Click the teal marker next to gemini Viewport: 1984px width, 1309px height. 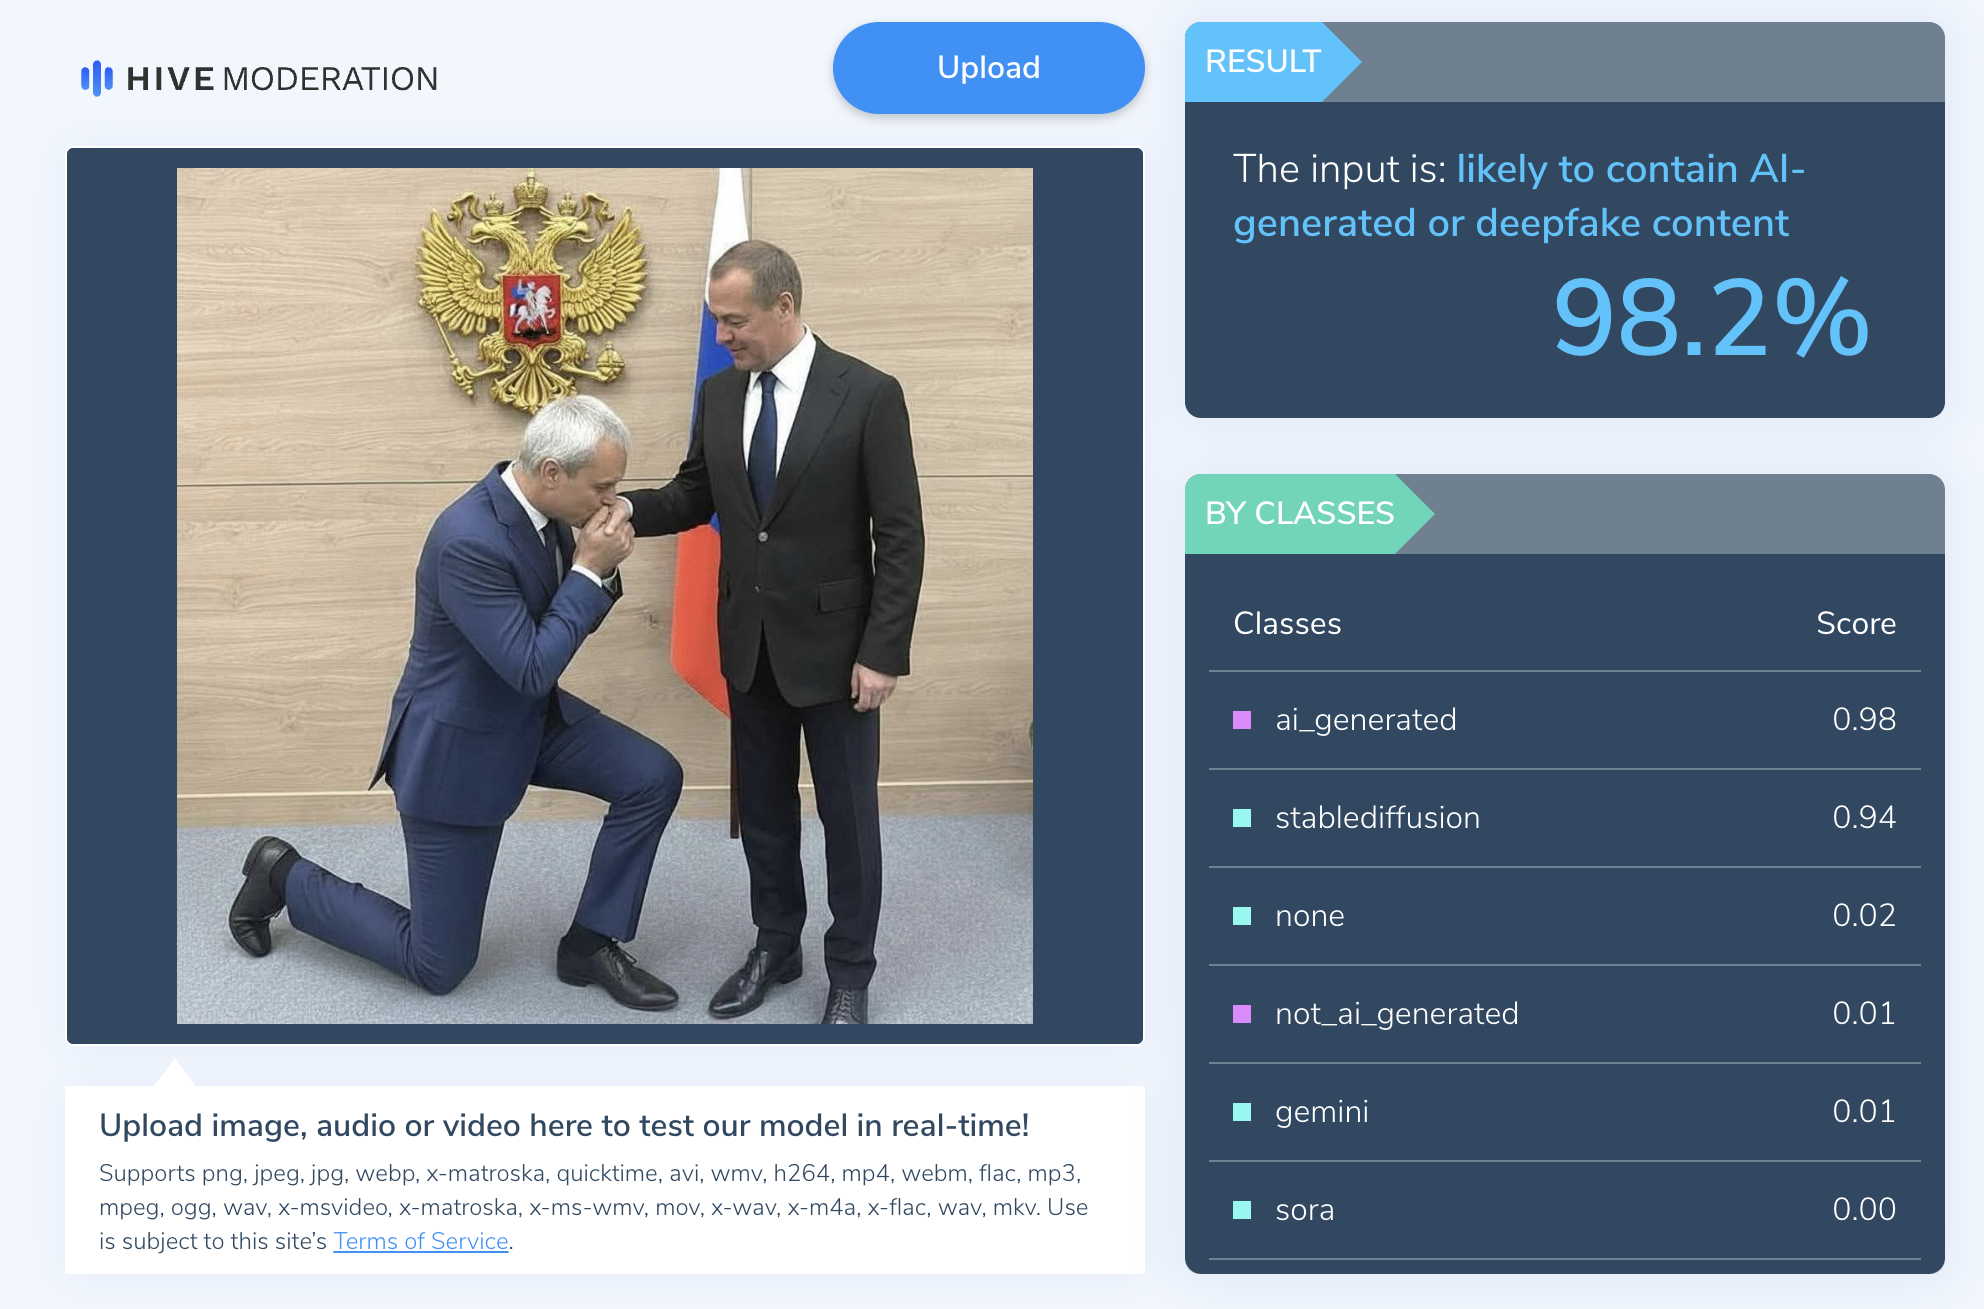[1242, 1112]
